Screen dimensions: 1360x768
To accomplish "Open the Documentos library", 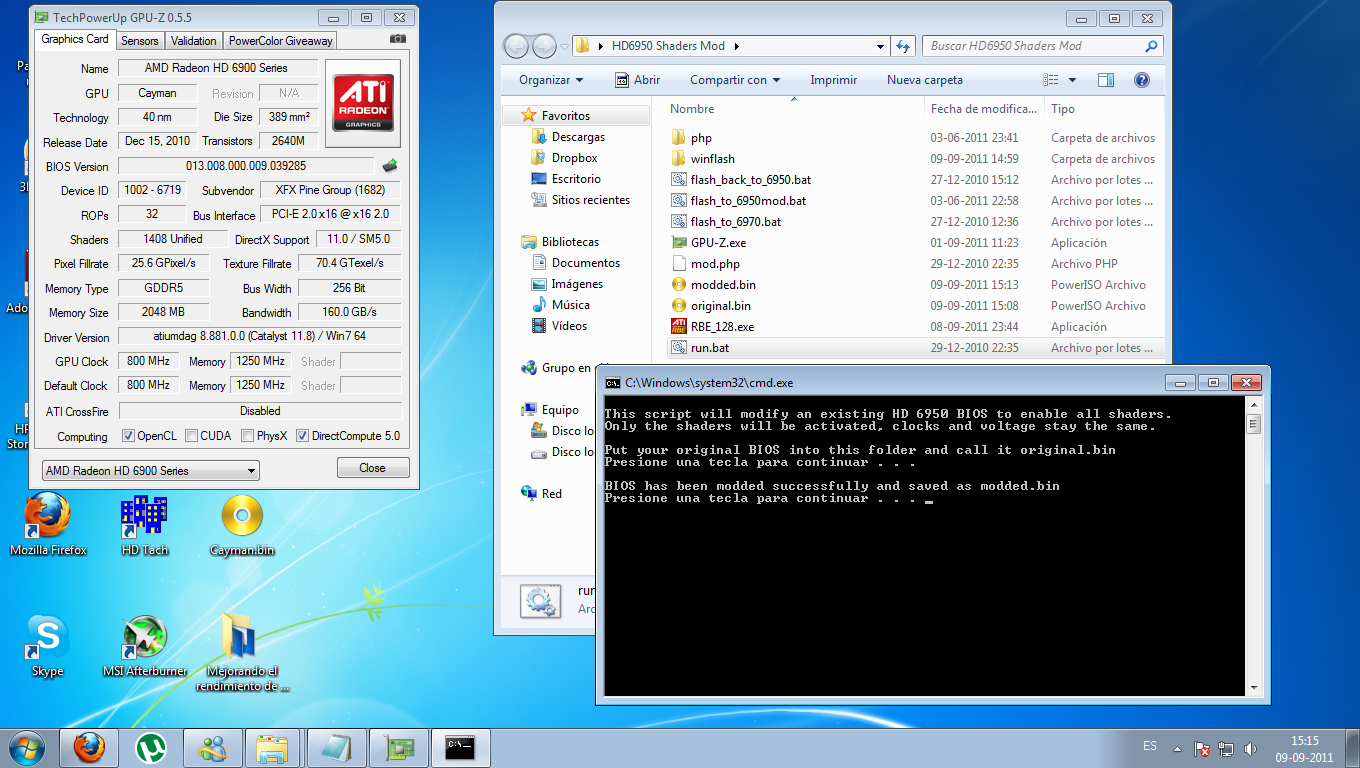I will (x=586, y=263).
